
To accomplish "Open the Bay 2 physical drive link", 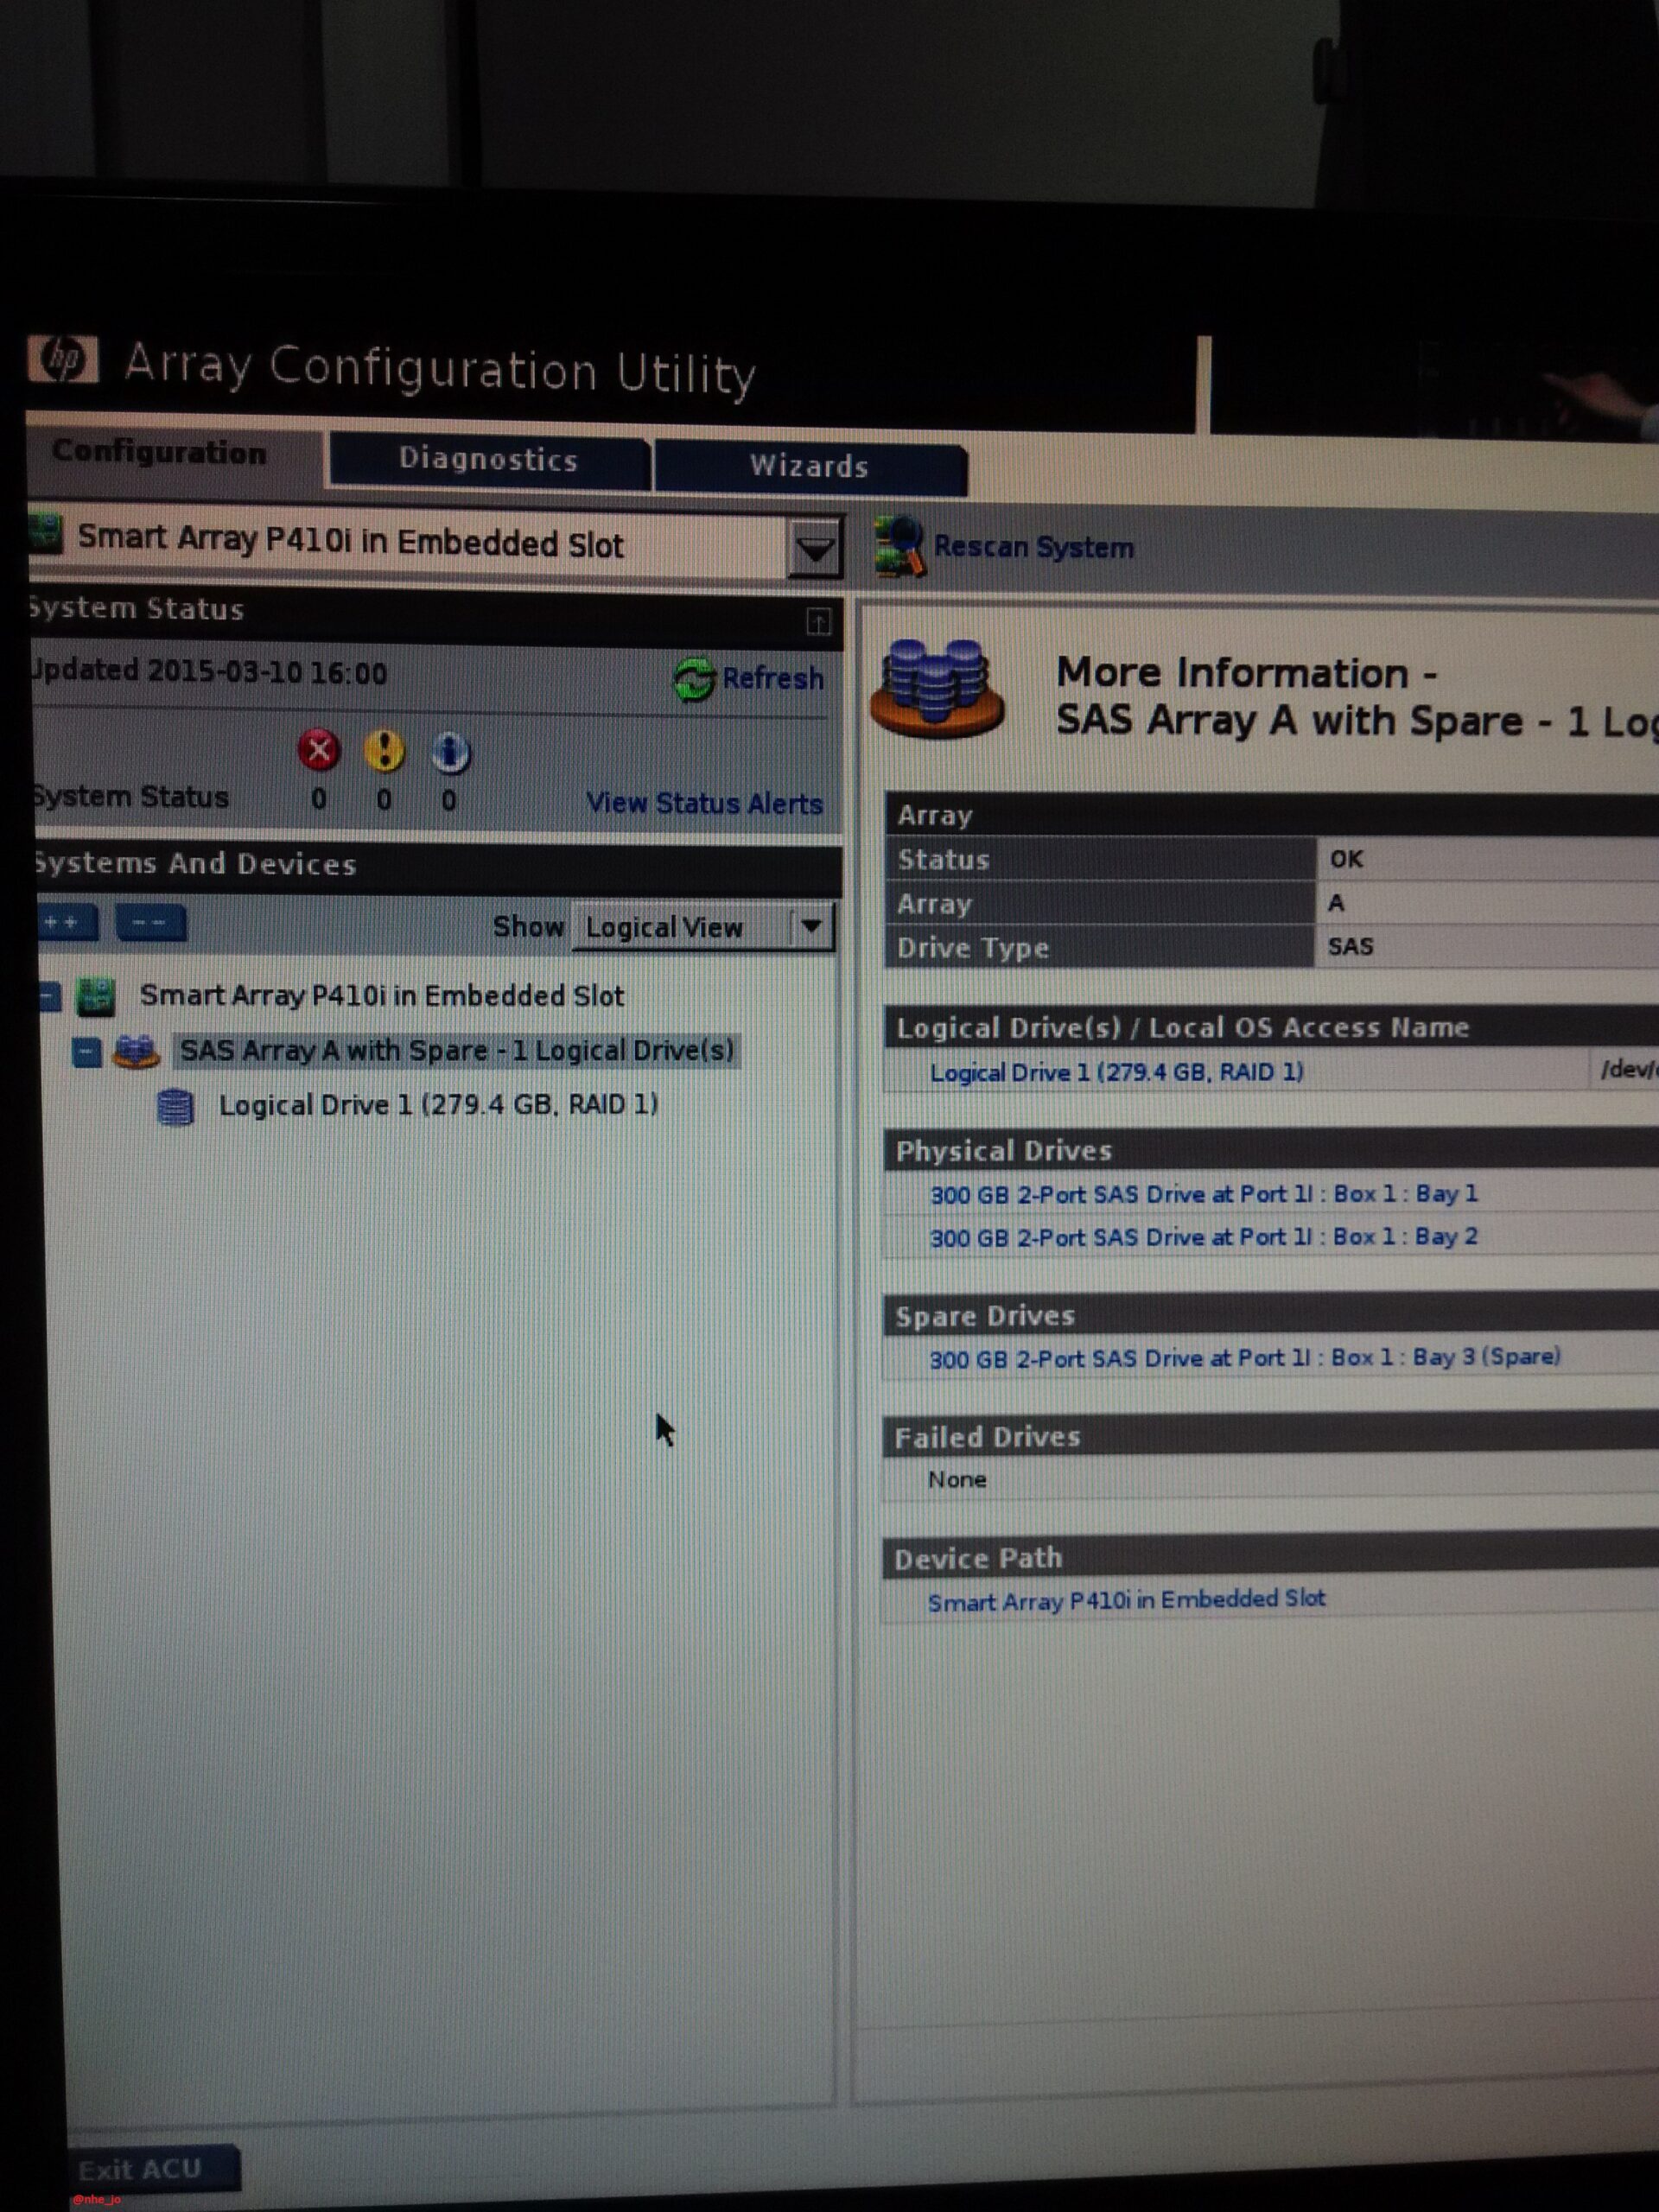I will (1204, 1237).
